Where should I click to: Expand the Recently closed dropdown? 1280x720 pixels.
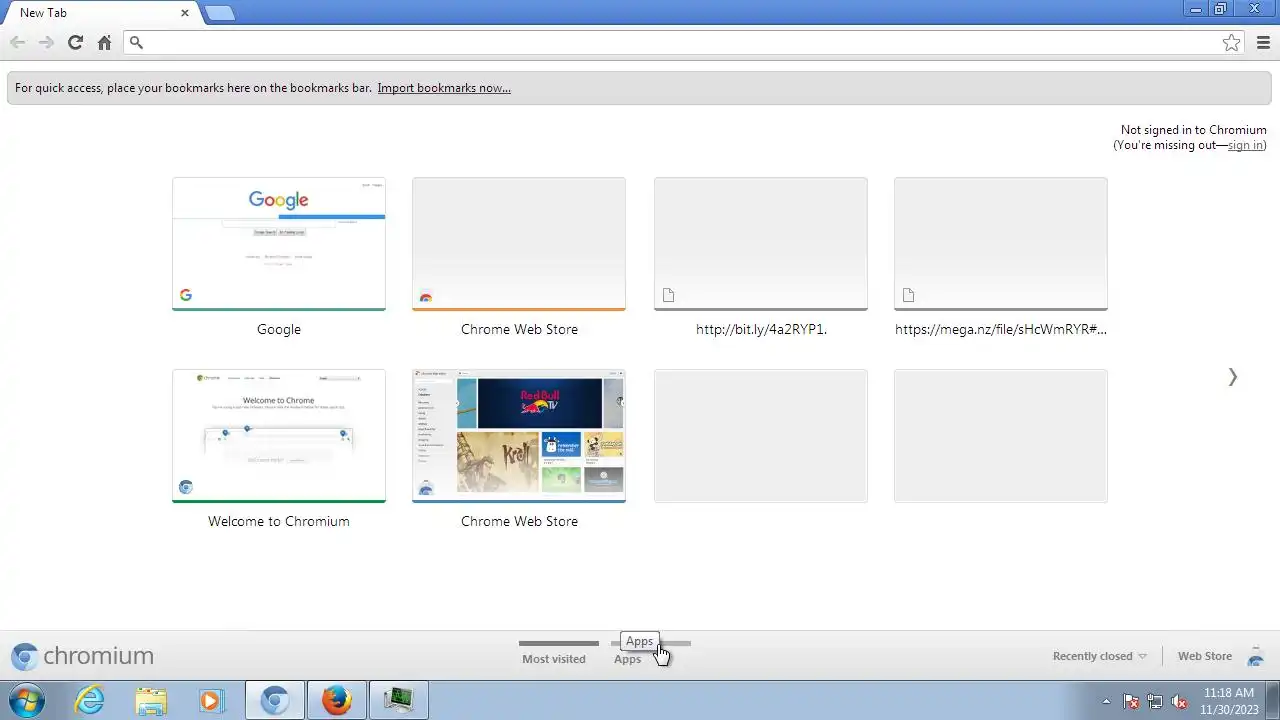tap(1099, 656)
